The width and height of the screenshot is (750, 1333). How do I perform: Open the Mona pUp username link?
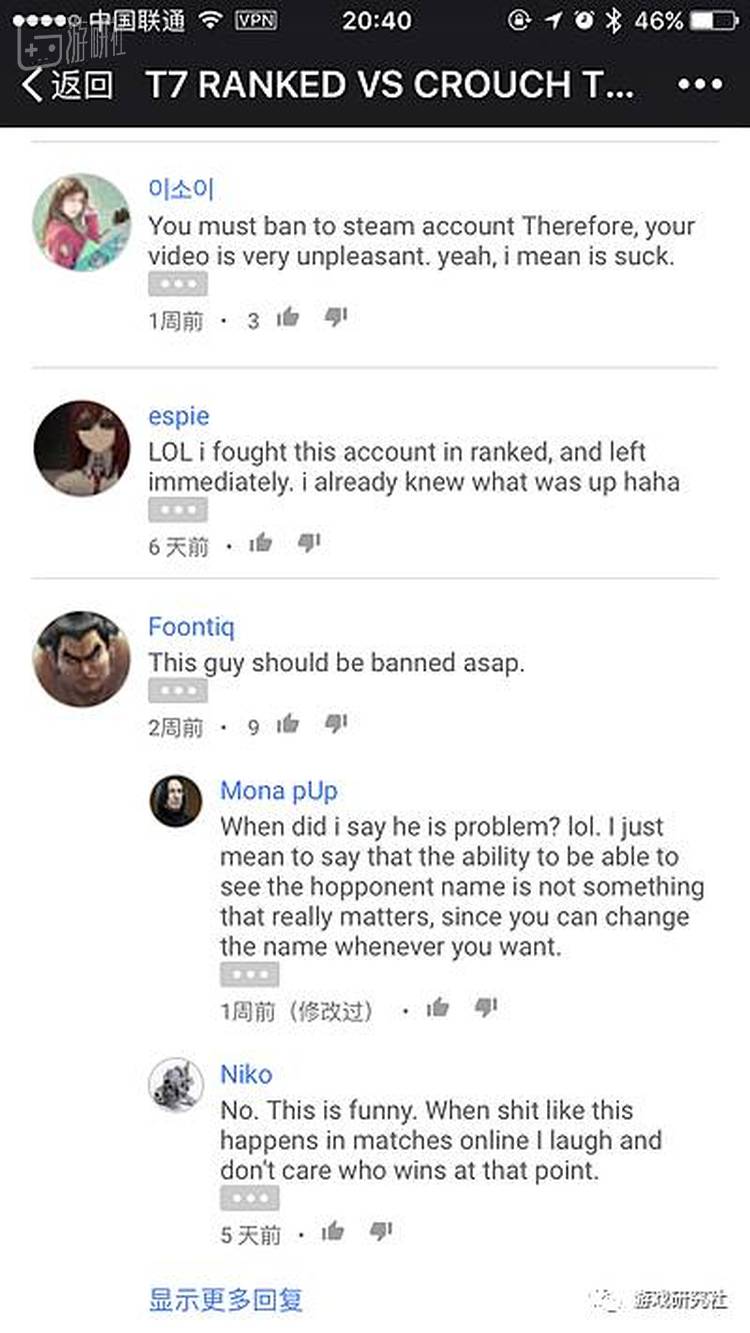click(x=279, y=790)
